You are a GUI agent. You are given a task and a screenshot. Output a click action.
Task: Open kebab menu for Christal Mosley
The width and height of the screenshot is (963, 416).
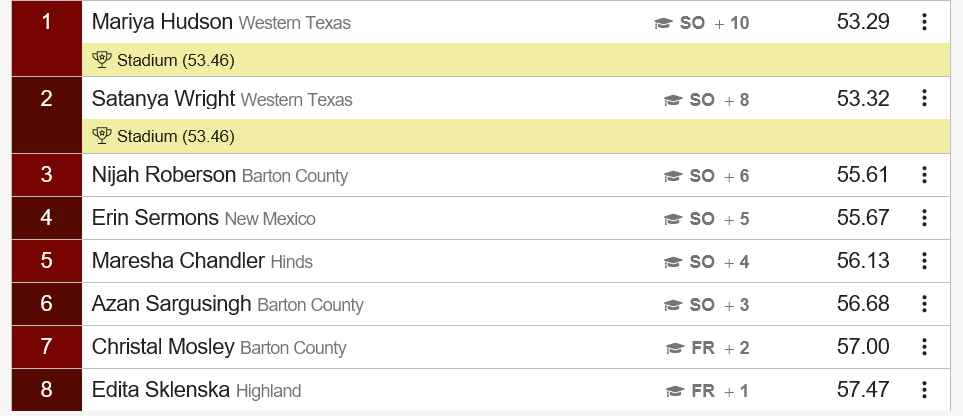[924, 347]
